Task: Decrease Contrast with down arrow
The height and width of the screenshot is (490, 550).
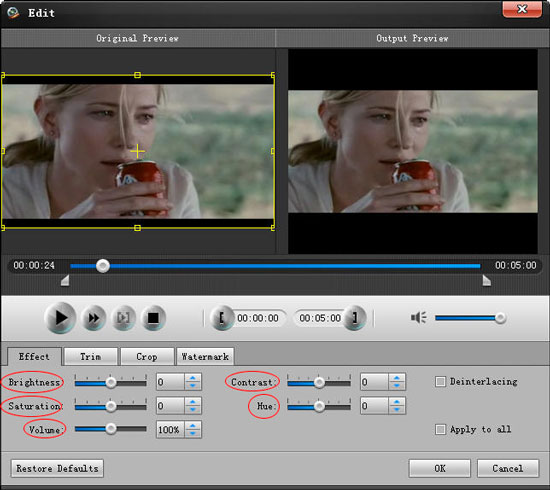Action: tap(397, 386)
